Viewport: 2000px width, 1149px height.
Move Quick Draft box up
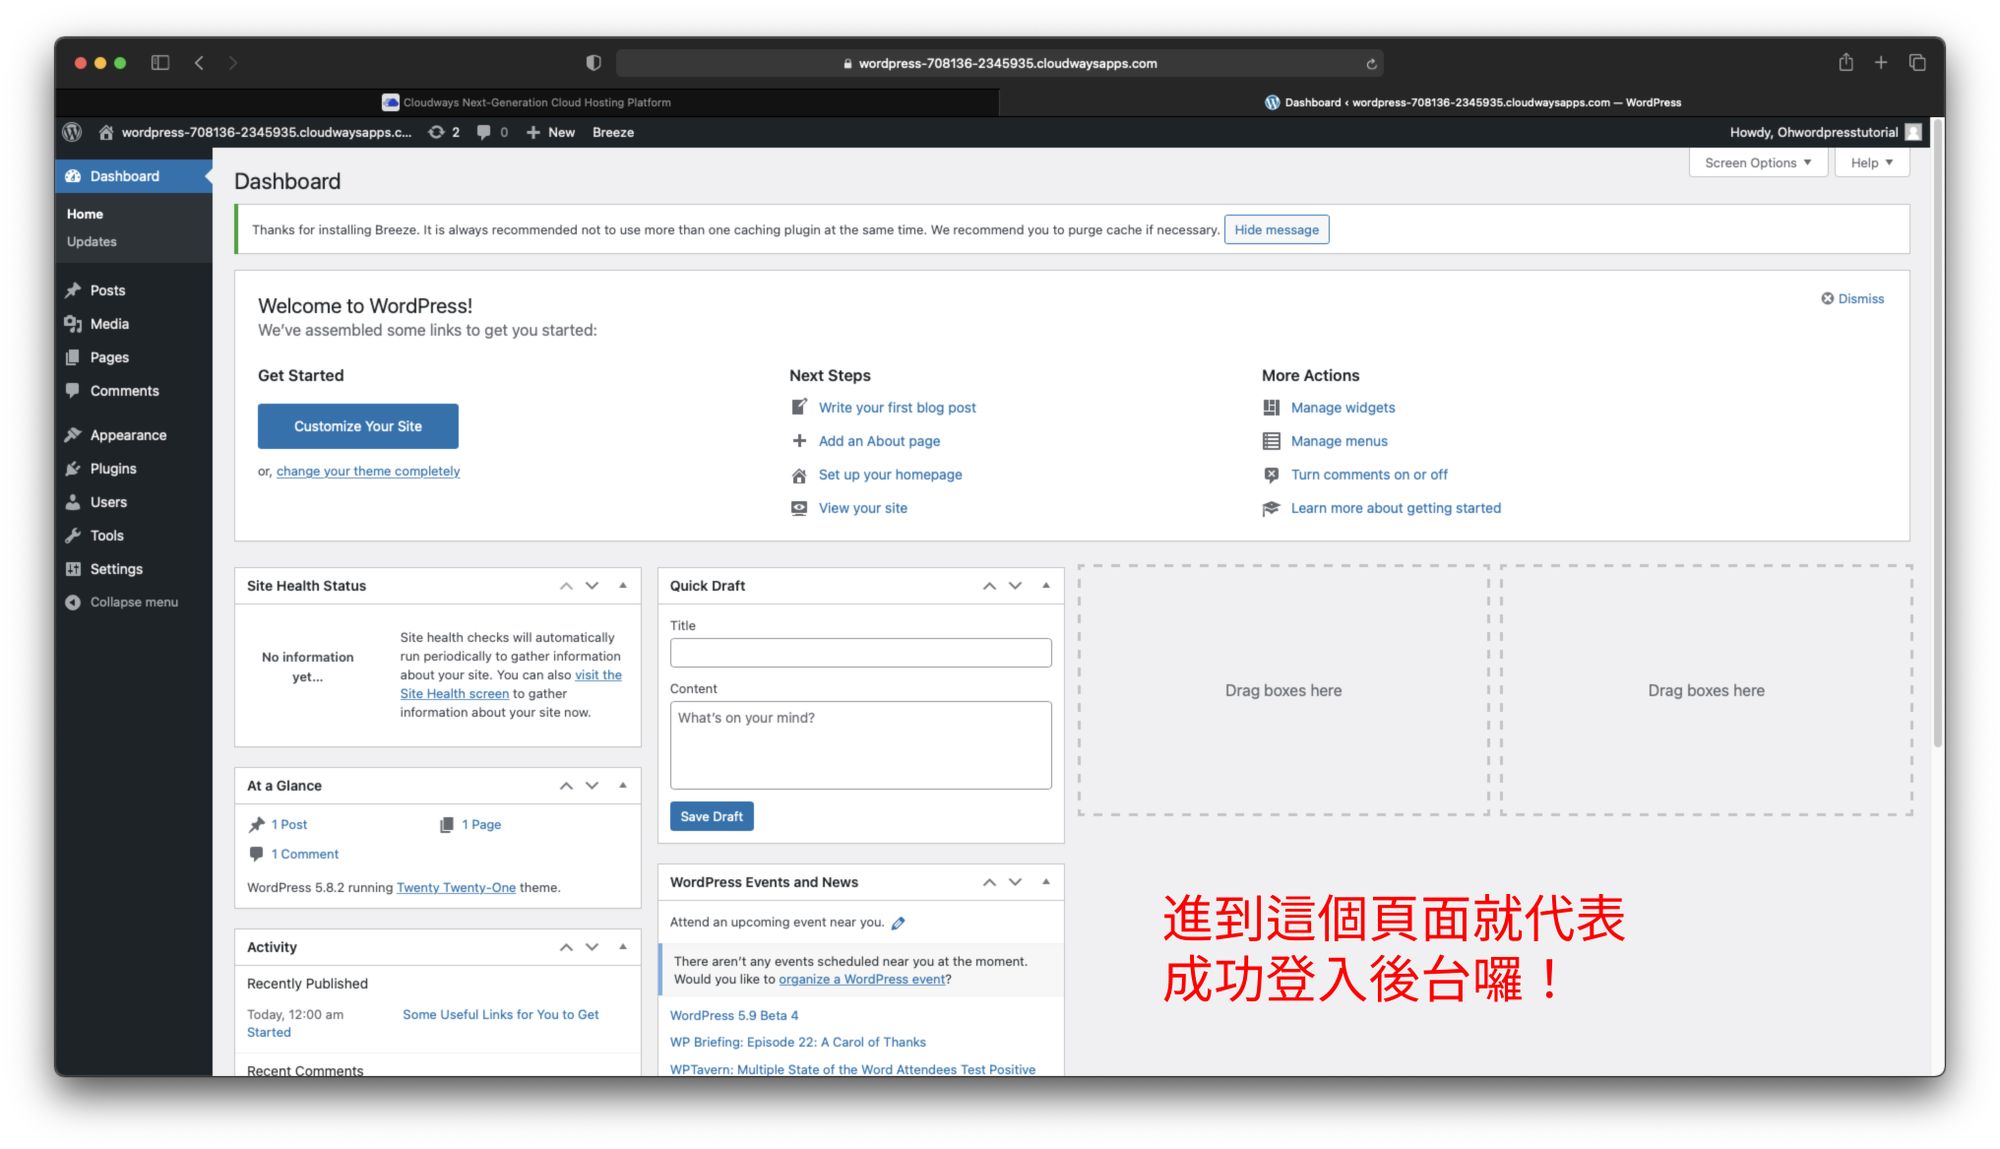[x=989, y=586]
